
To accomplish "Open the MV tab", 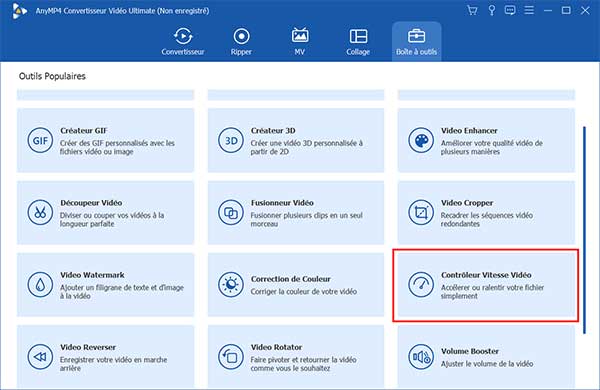I will tap(300, 41).
